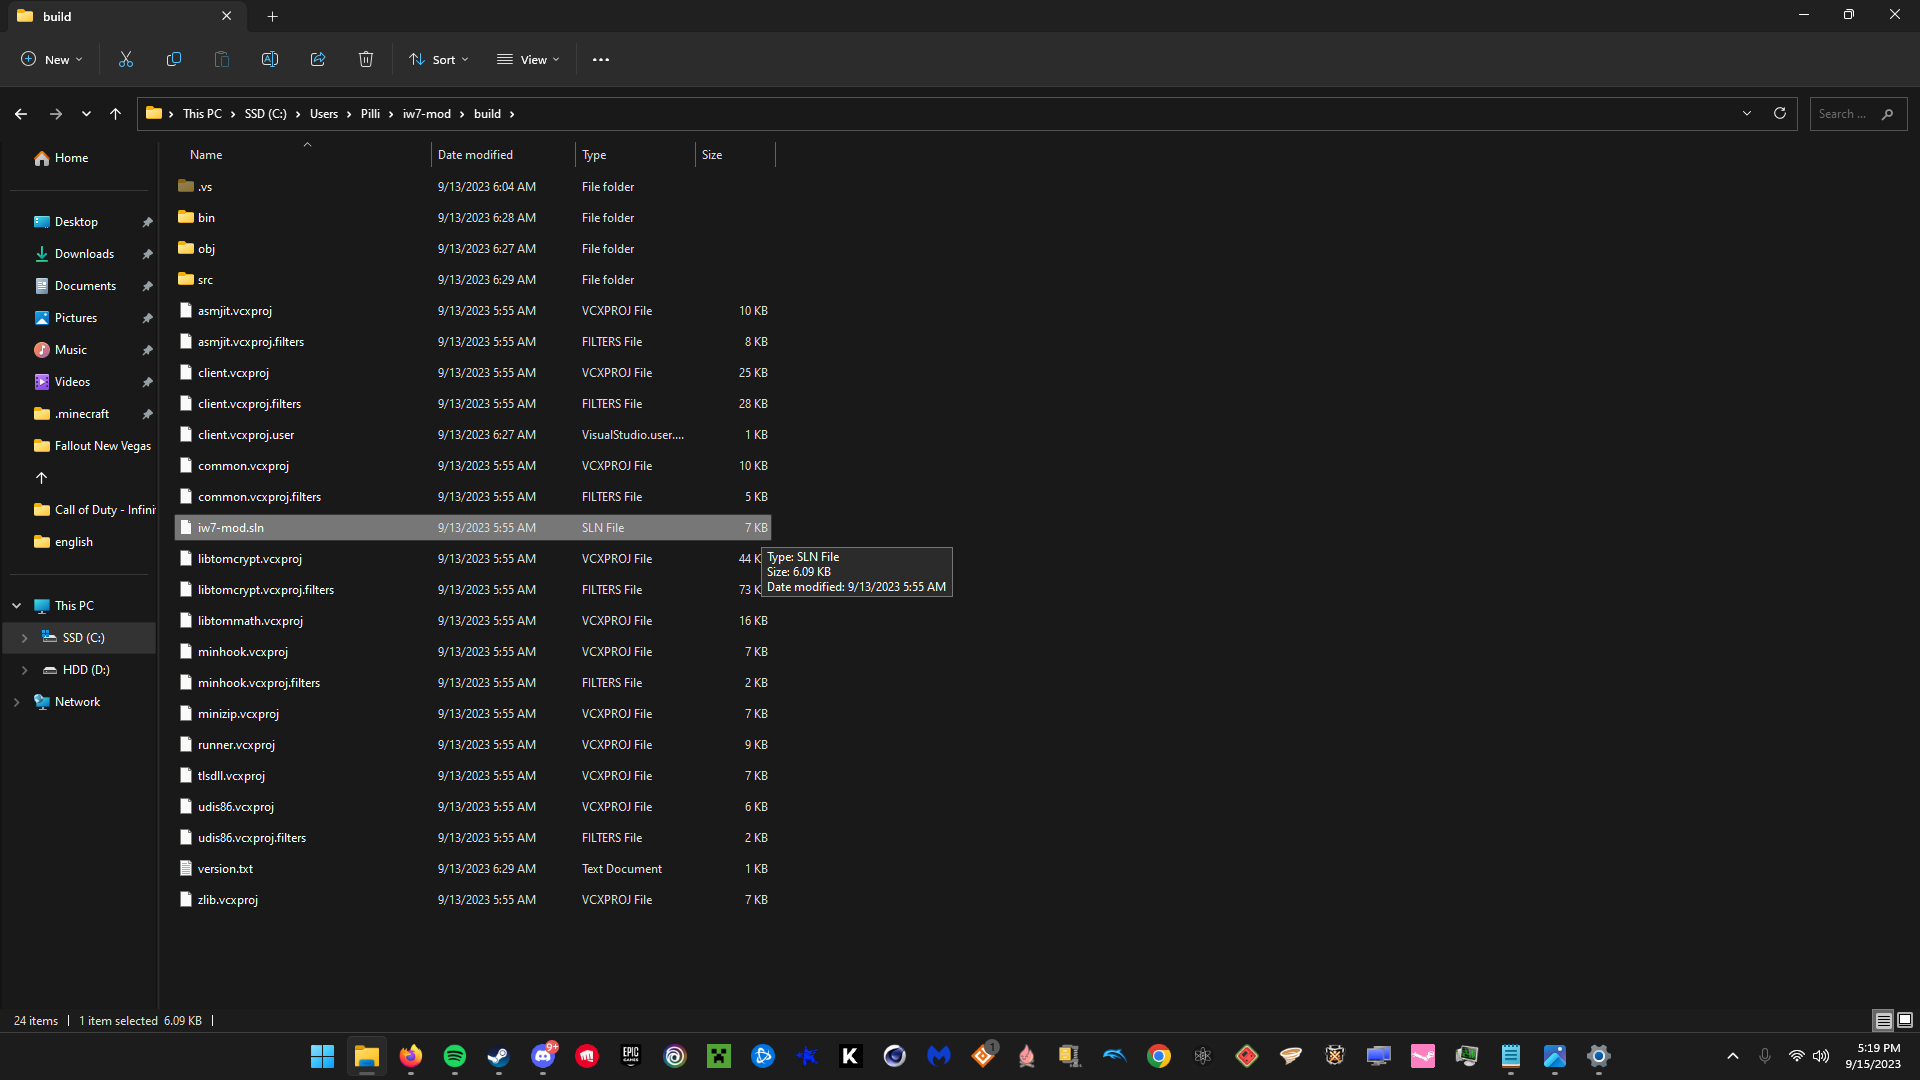Open Spotify from the taskbar
The height and width of the screenshot is (1080, 1920).
tap(455, 1056)
